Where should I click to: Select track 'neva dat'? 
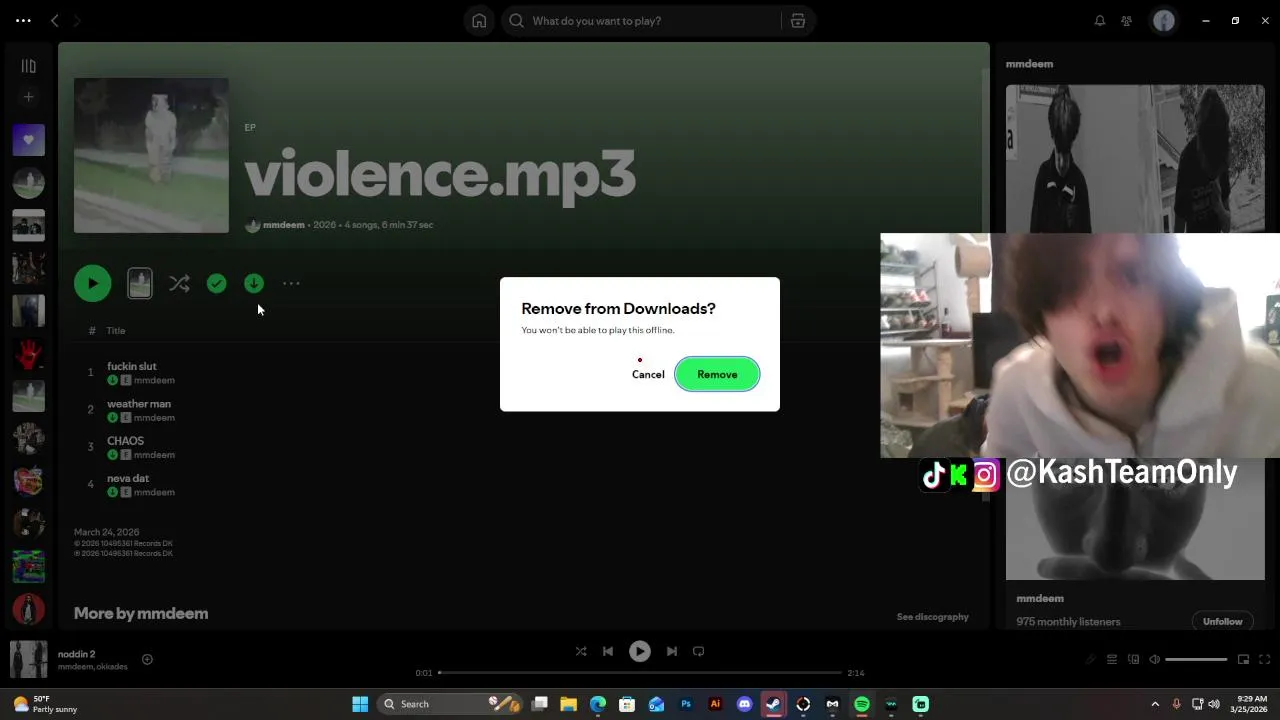pyautogui.click(x=128, y=478)
